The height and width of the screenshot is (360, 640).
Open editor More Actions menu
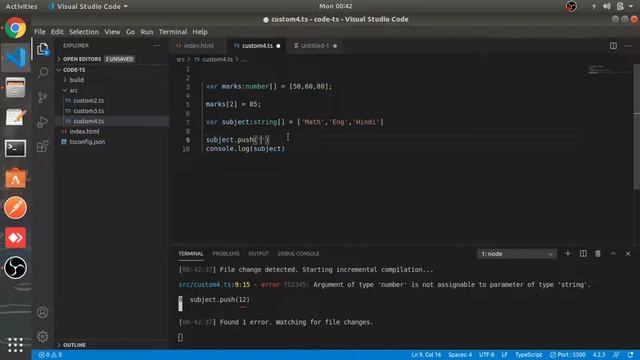(x=628, y=46)
